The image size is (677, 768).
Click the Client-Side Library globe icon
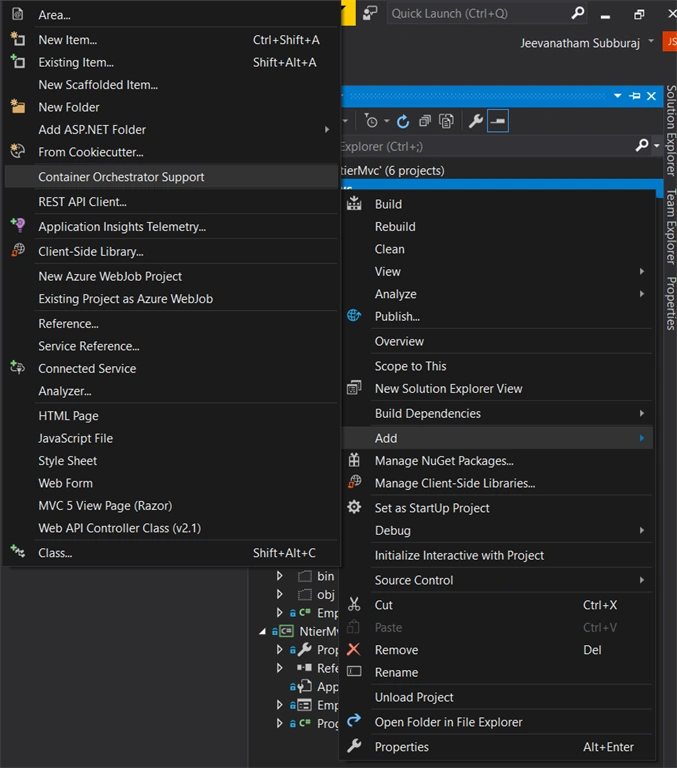(18, 250)
